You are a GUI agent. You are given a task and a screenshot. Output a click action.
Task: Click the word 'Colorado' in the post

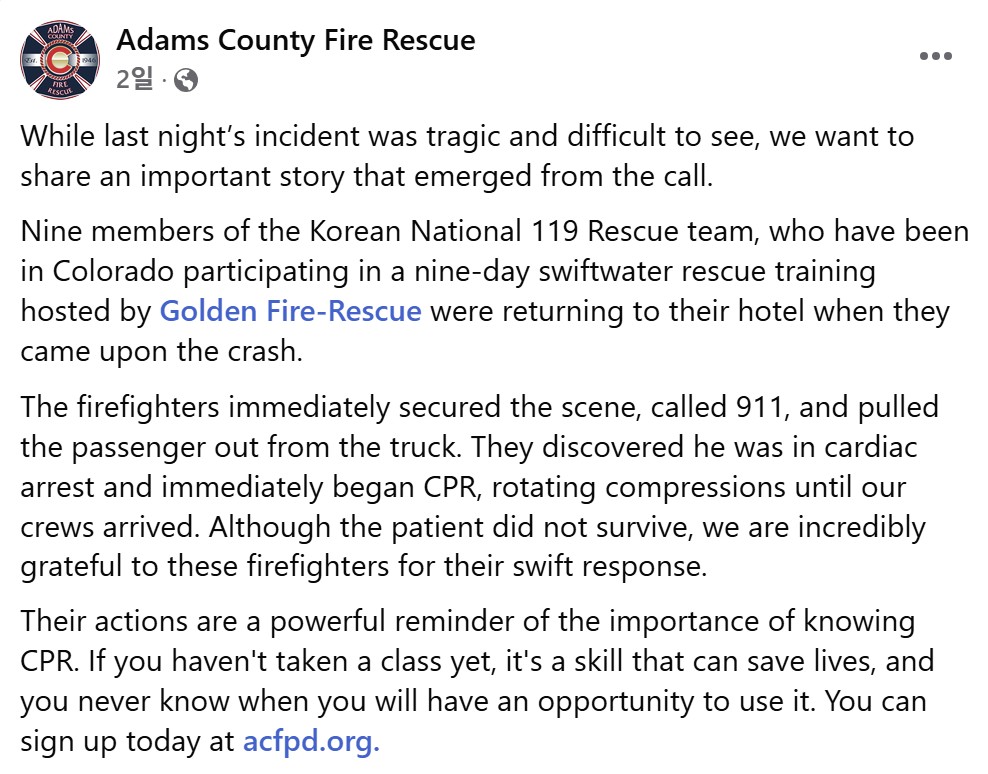[x=113, y=272]
